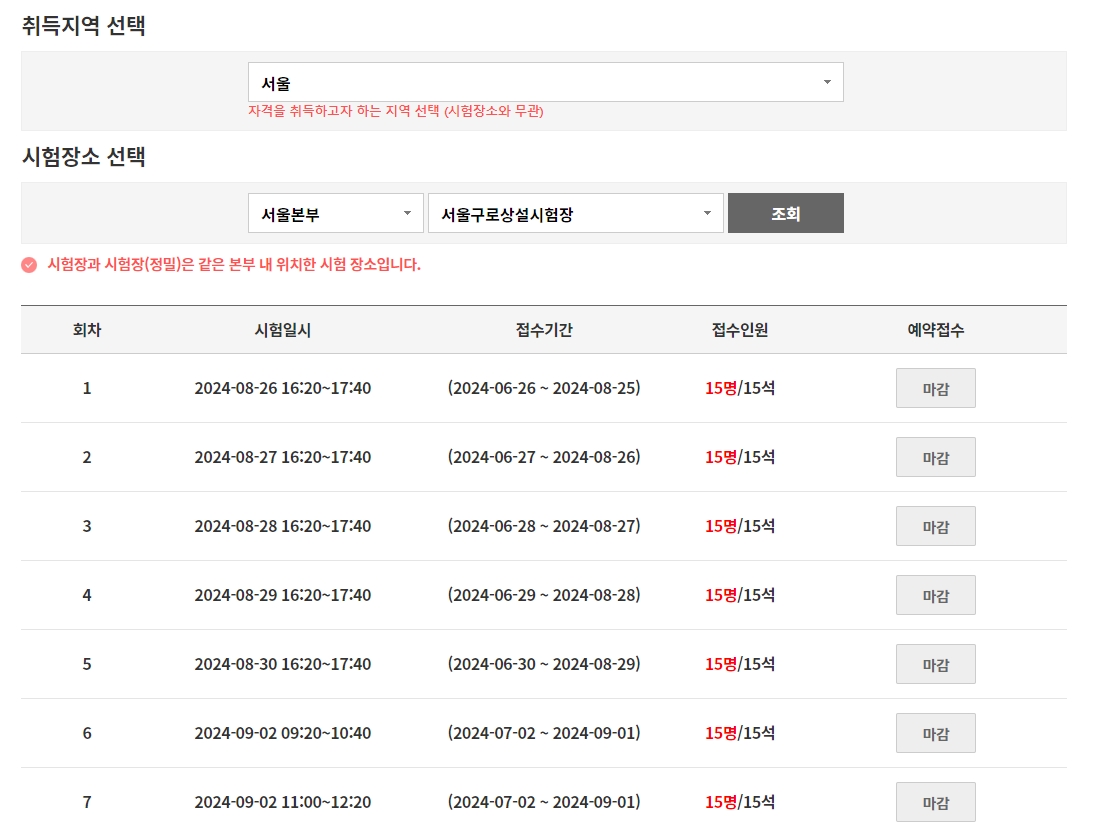Click the red hint text under region dropdown
Viewport: 1097px width, 832px height.
[x=396, y=111]
